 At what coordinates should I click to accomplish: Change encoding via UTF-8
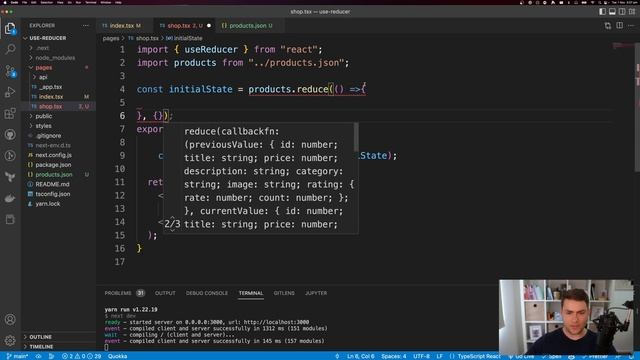click(x=422, y=356)
